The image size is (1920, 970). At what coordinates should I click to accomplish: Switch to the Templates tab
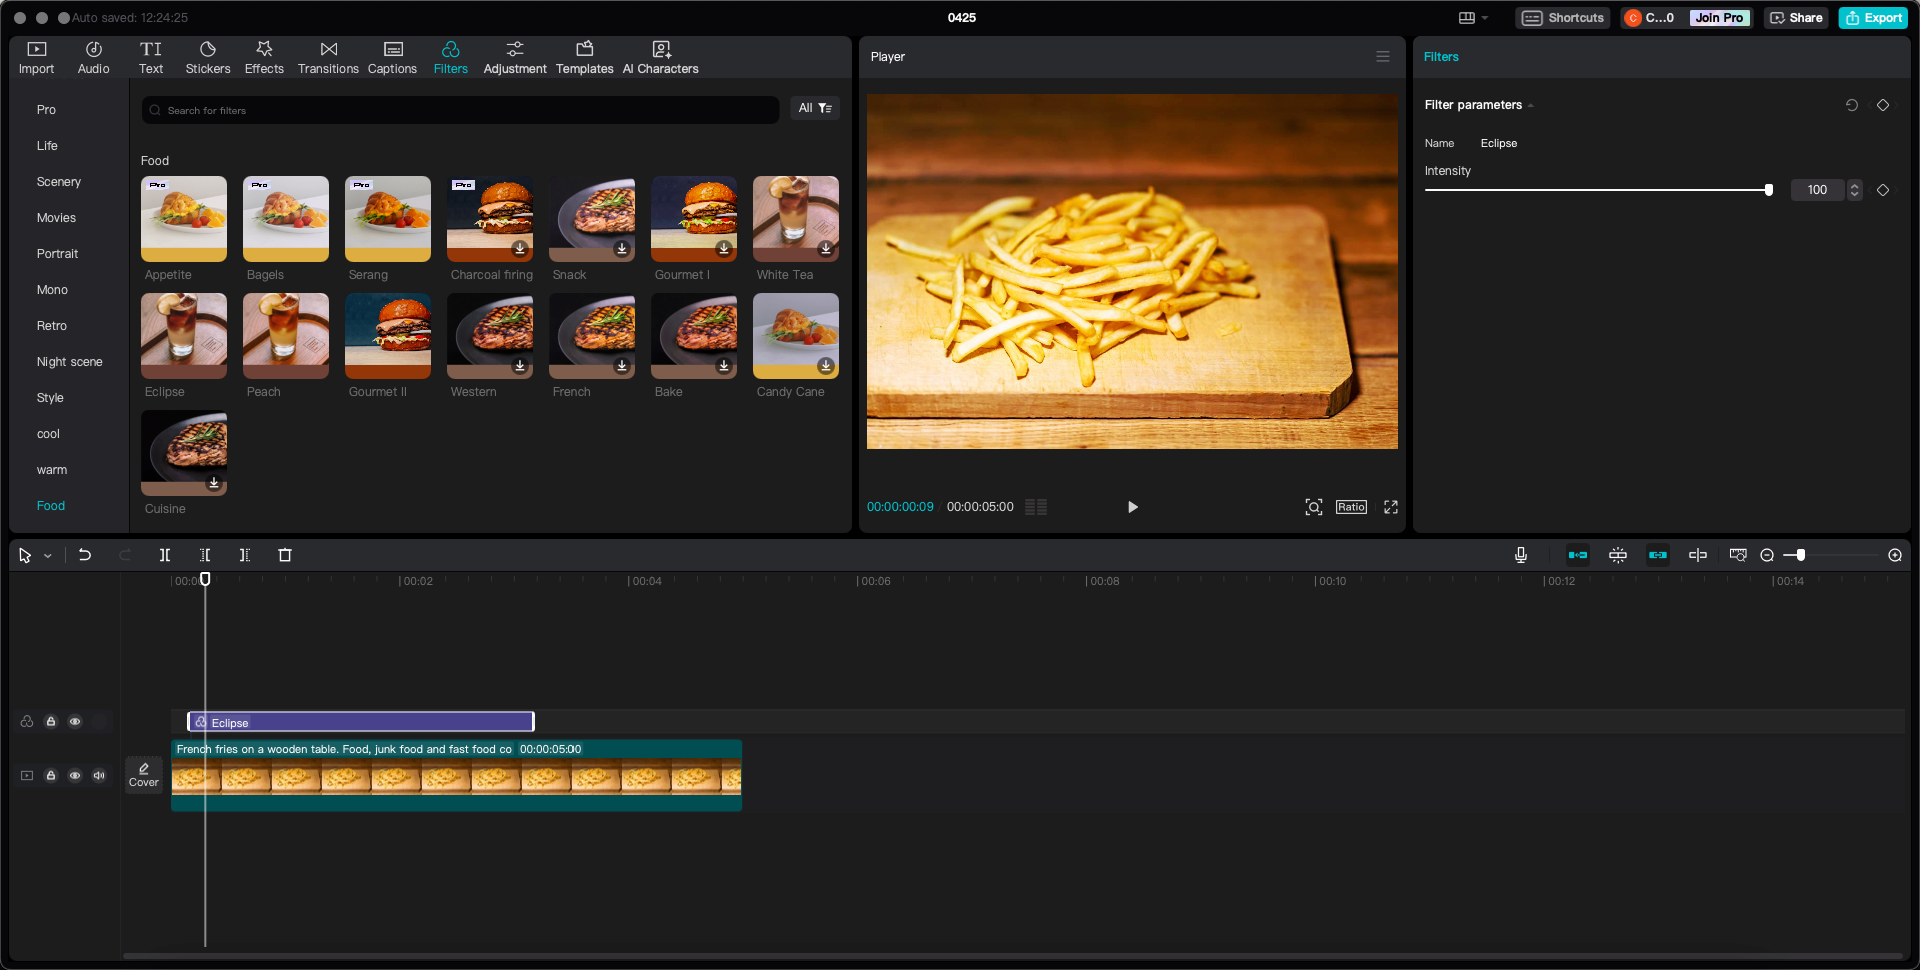pyautogui.click(x=585, y=58)
